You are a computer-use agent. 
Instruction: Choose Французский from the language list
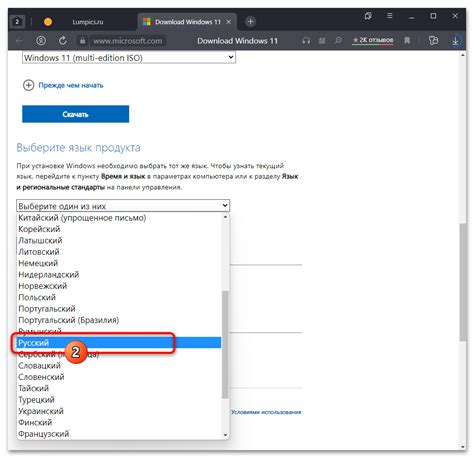click(x=119, y=434)
